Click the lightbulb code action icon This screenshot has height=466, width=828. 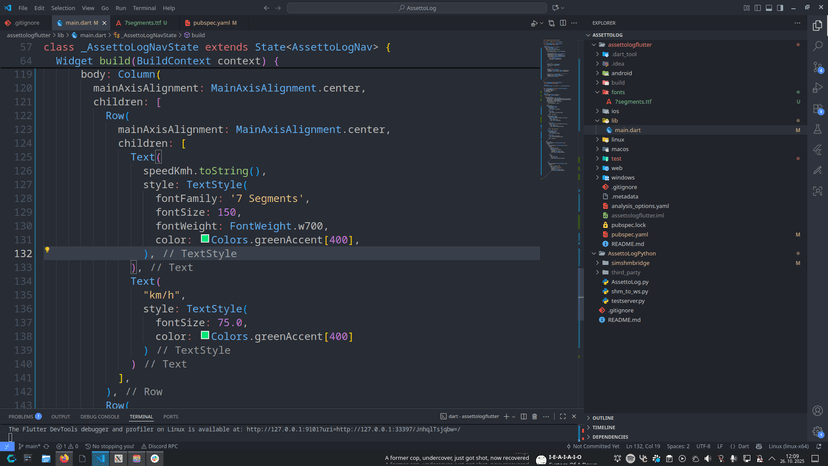[47, 251]
